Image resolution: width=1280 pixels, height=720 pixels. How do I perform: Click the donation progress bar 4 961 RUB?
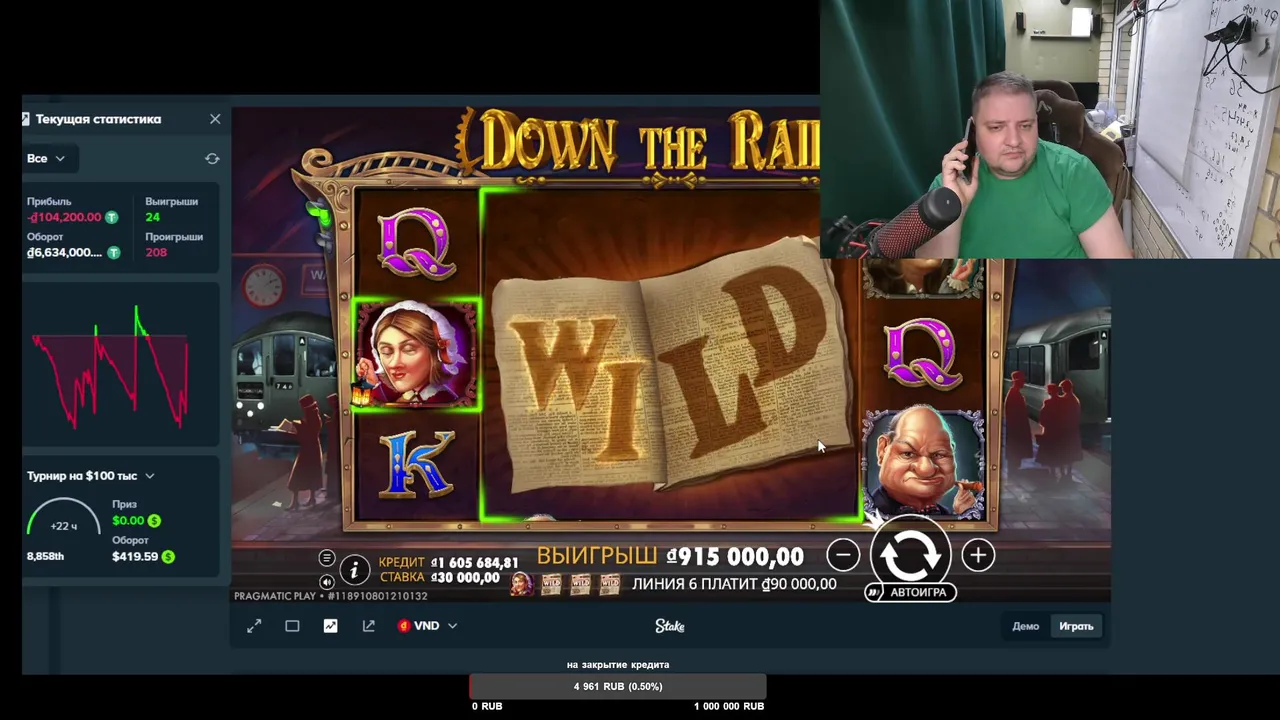tap(618, 686)
